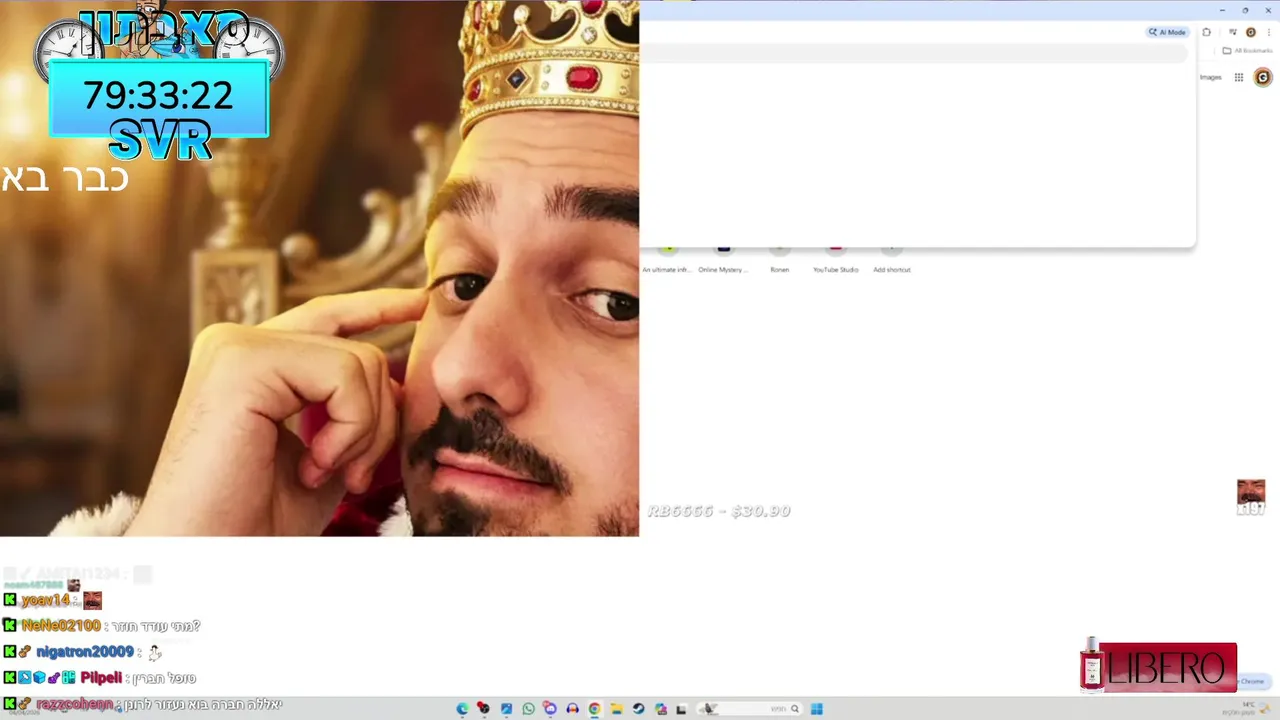Click the 79:33:22 countdown timer

pyautogui.click(x=158, y=96)
